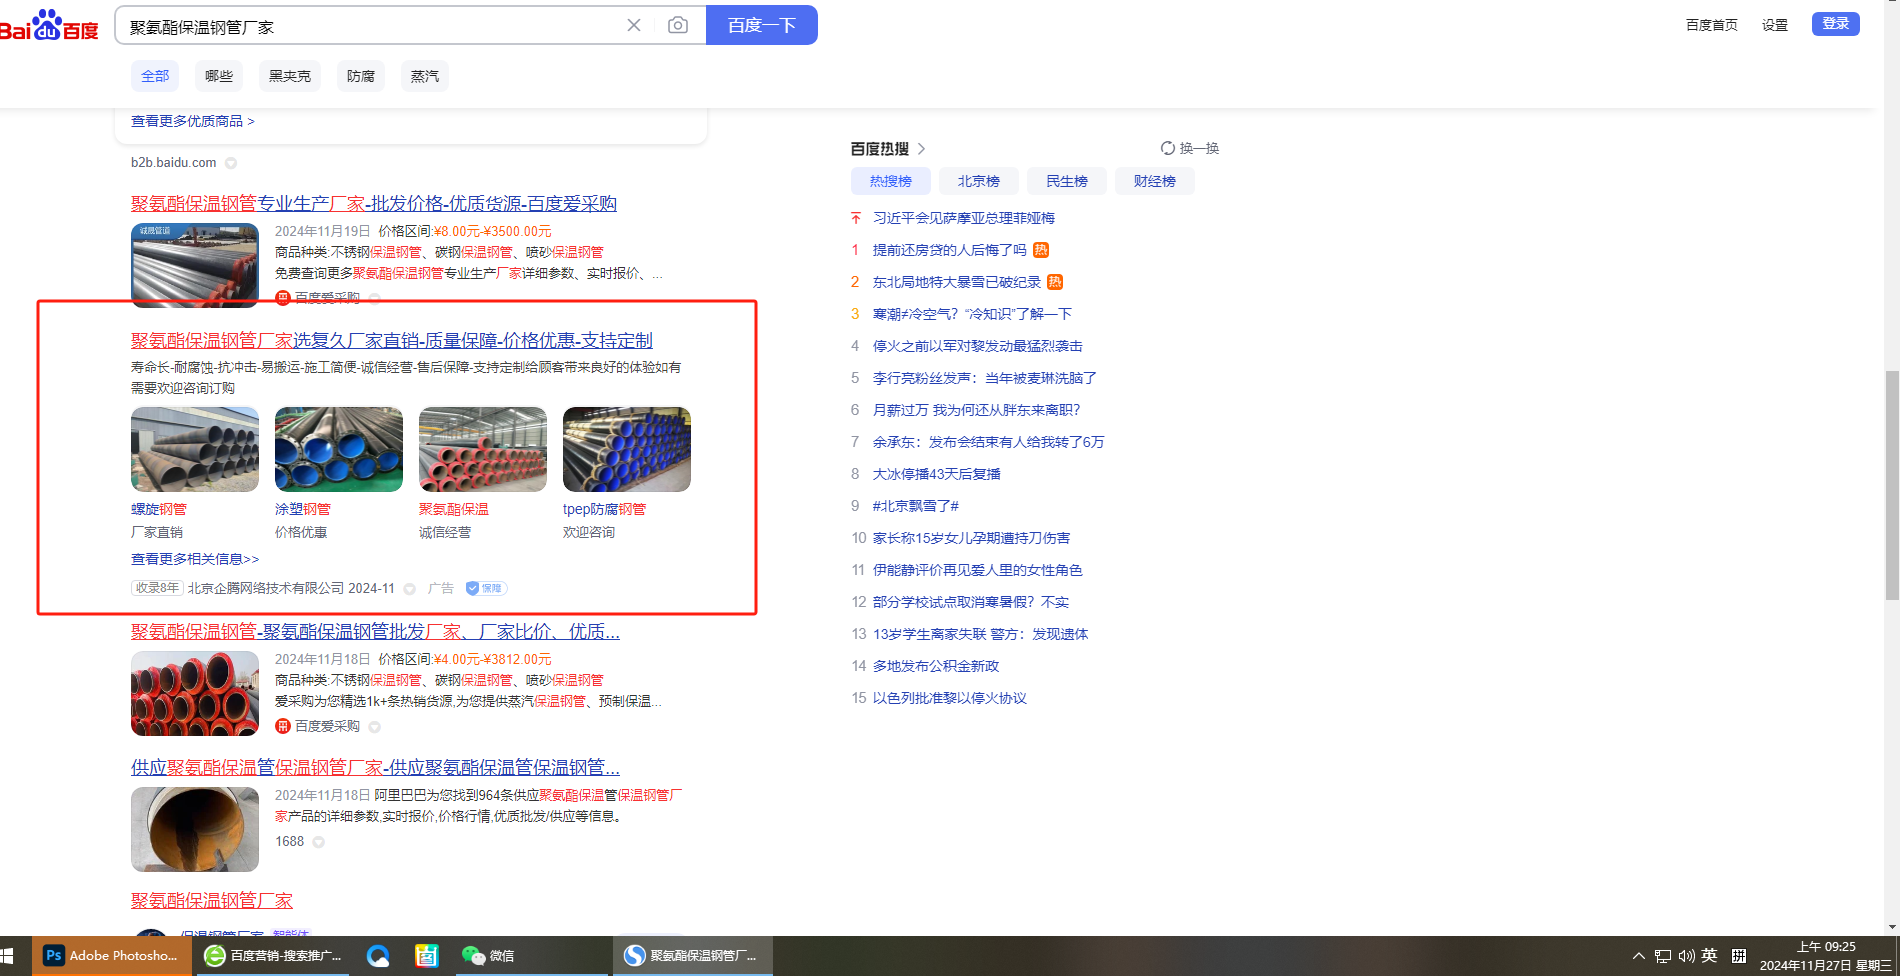Switch to the 民生榜 tab
The height and width of the screenshot is (976, 1900).
click(x=1067, y=181)
